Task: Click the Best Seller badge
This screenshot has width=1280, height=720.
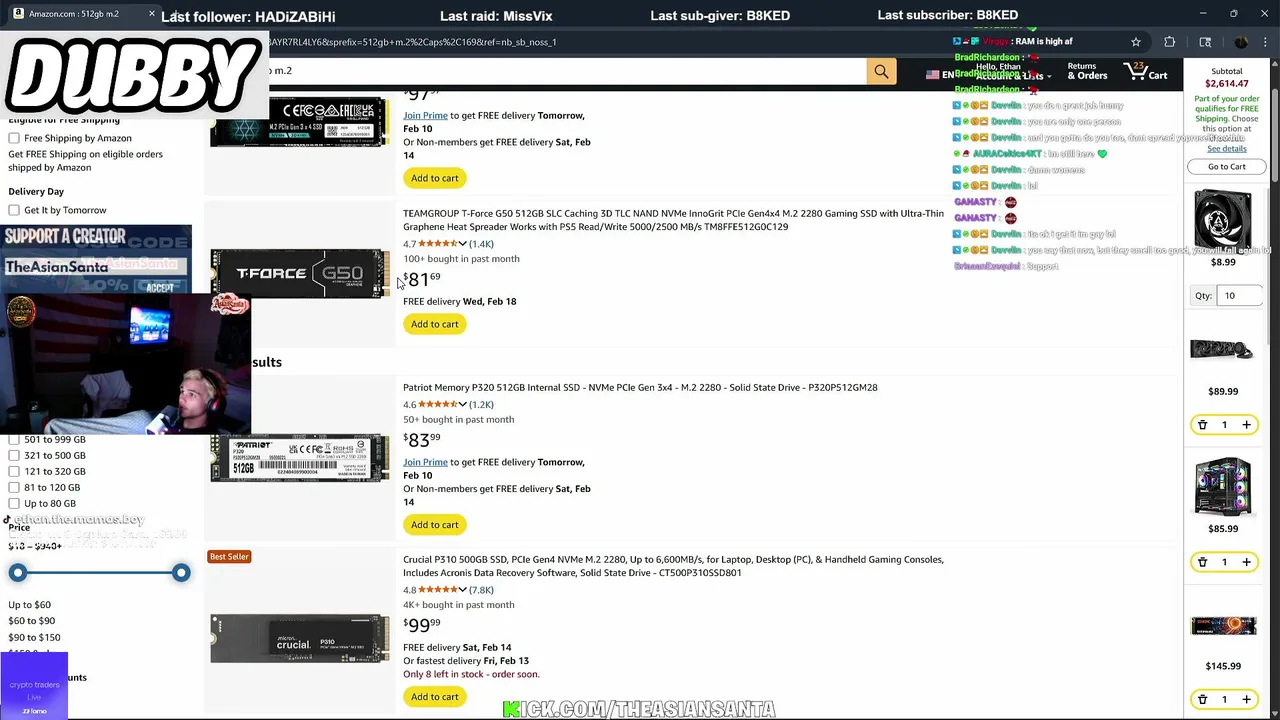Action: (x=229, y=556)
